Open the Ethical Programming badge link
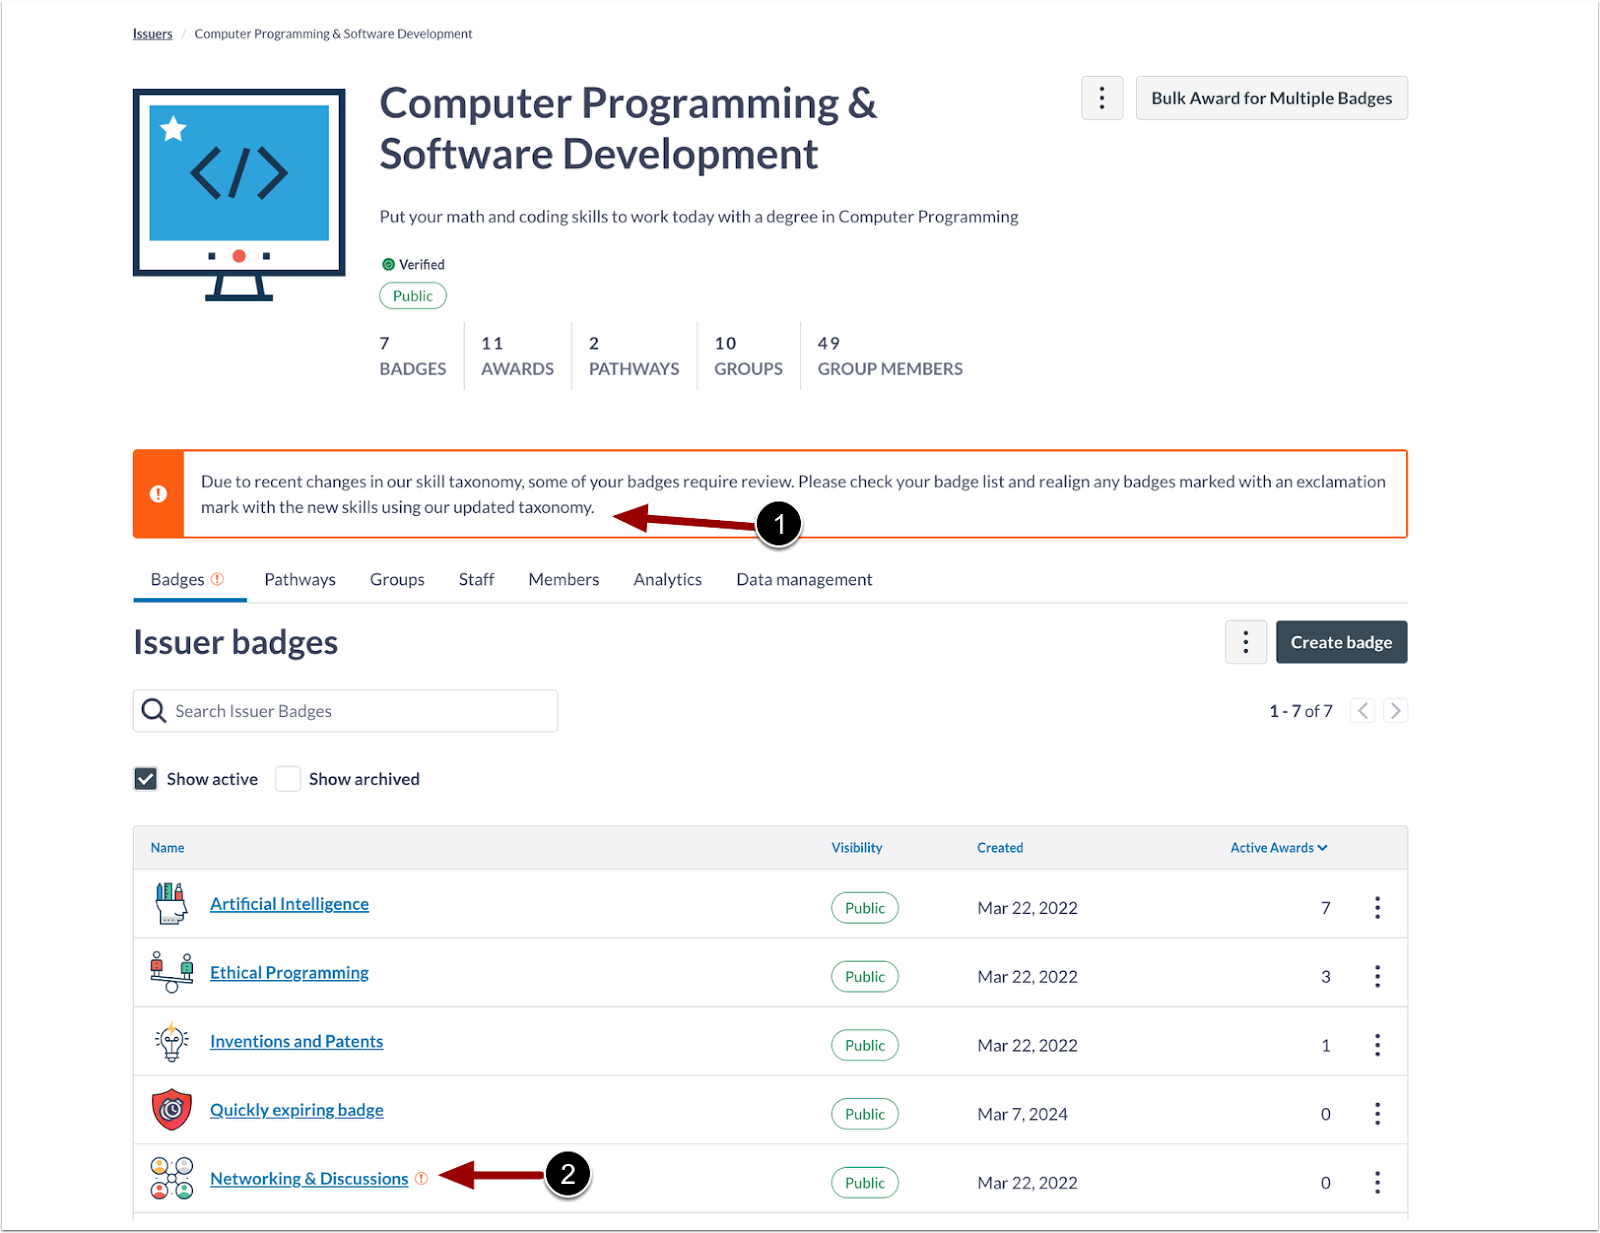Viewport: 1600px width, 1233px height. point(289,973)
